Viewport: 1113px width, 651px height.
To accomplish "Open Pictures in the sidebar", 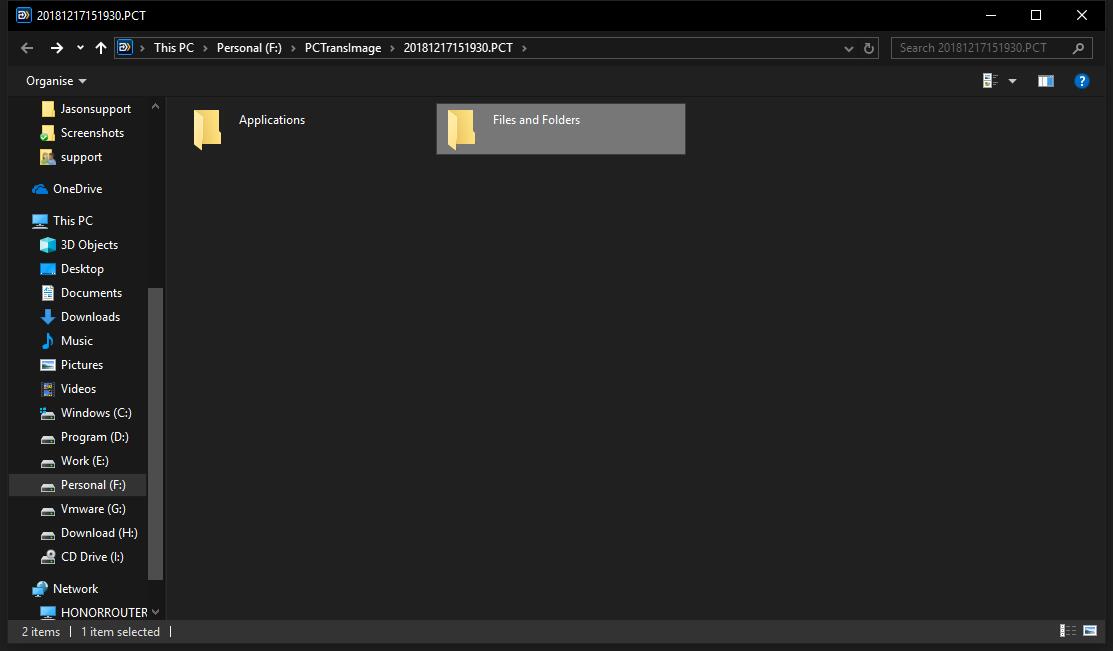I will click(x=72, y=365).
